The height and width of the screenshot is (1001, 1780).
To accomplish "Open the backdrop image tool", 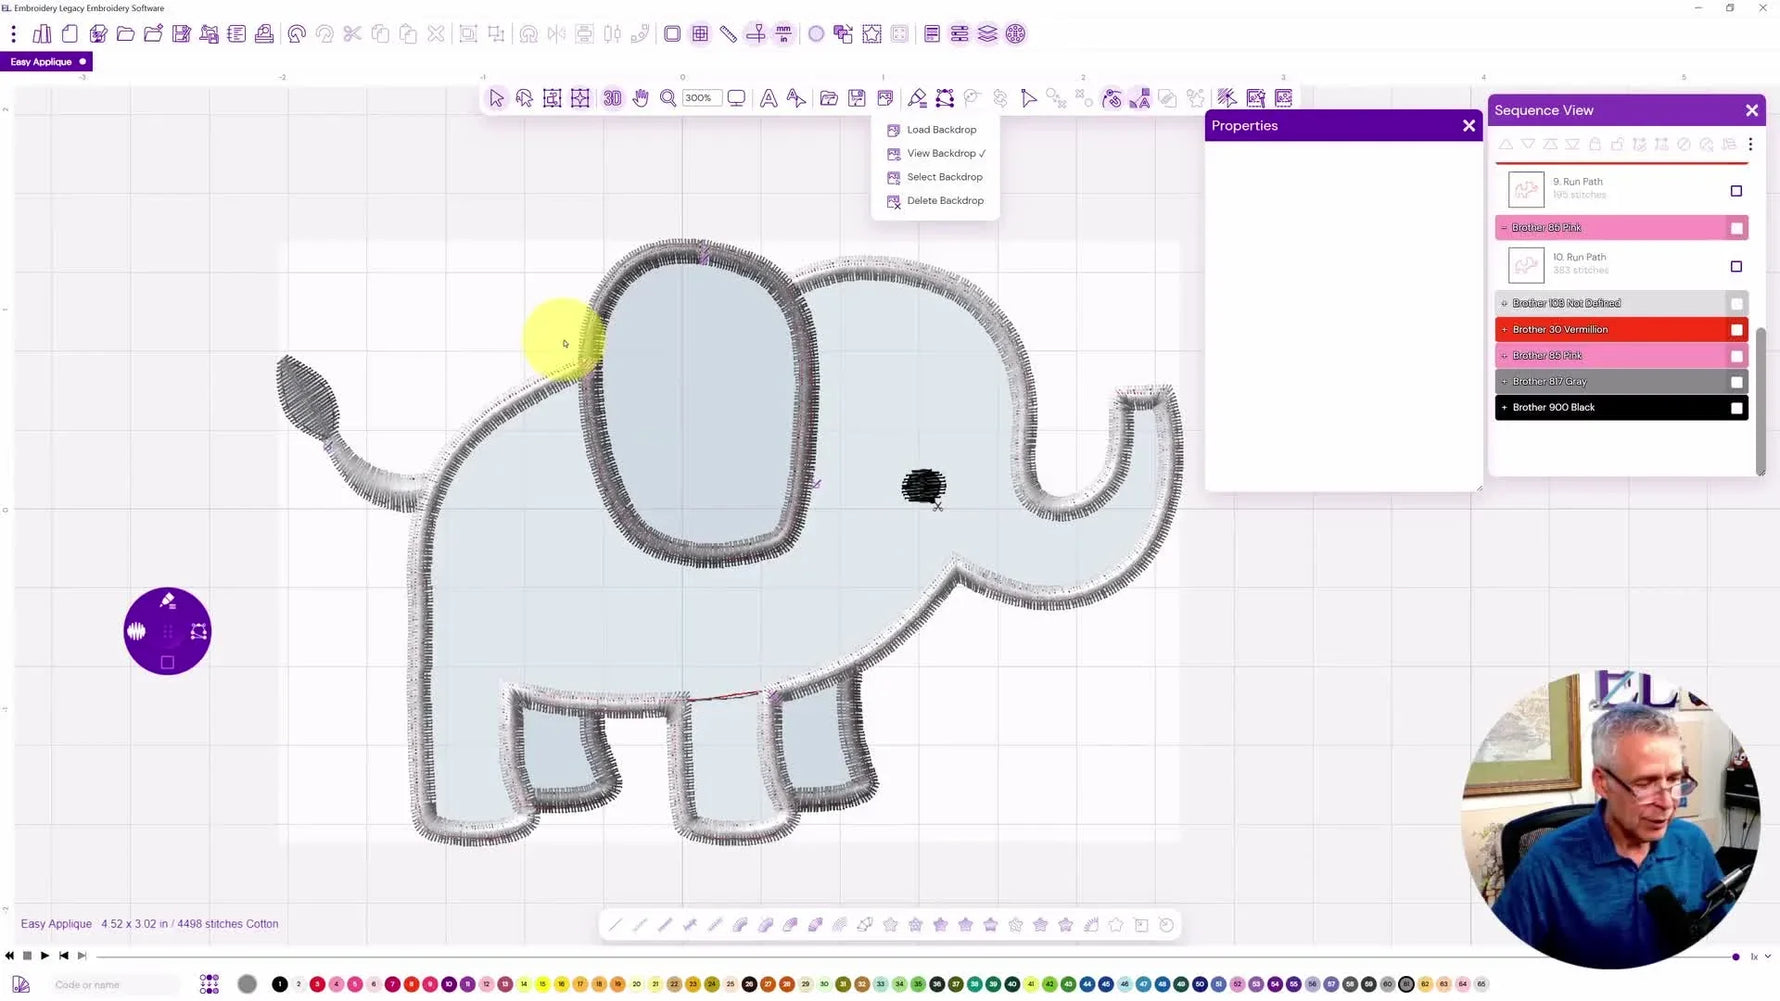I will coord(885,98).
